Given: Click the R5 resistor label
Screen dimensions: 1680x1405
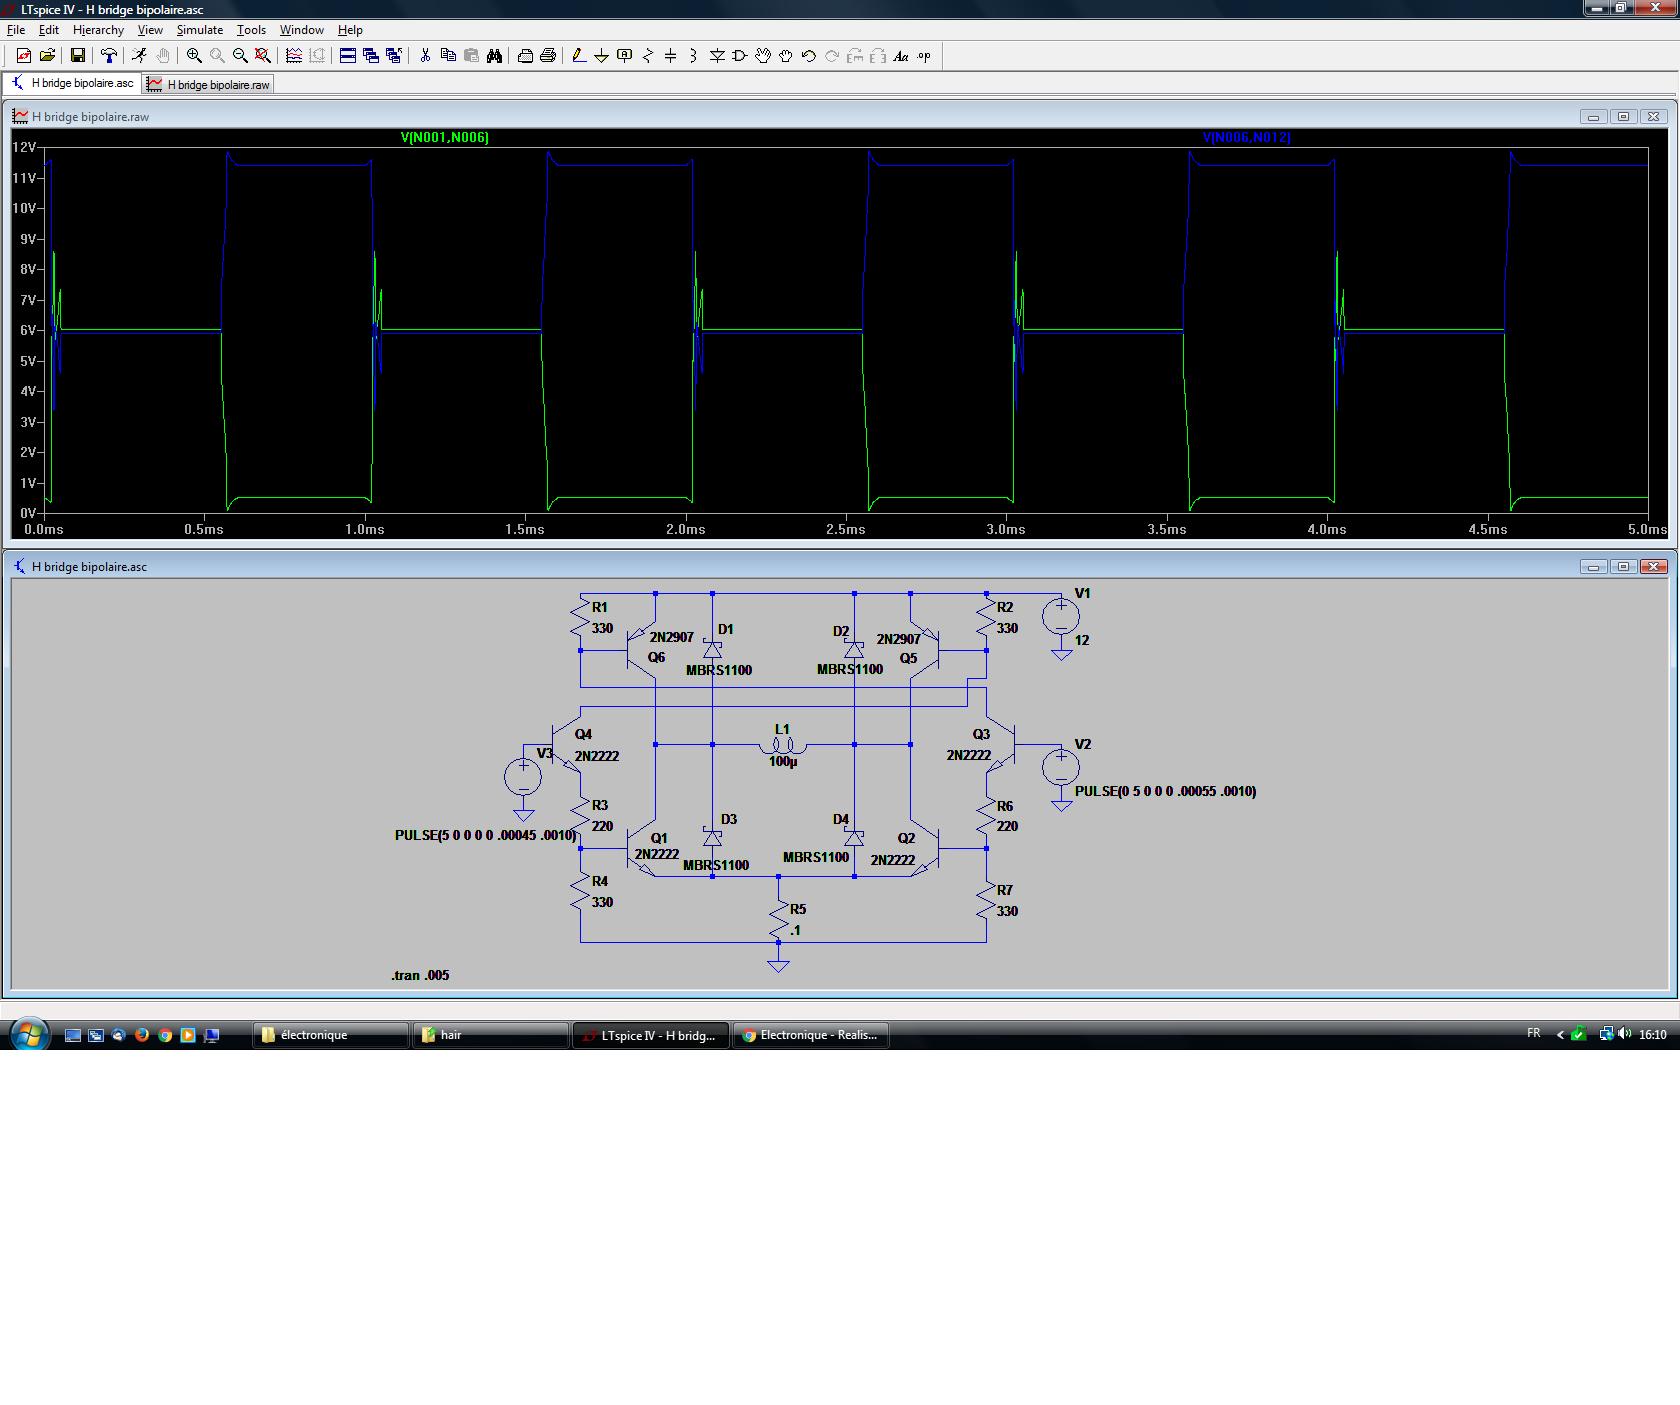Looking at the screenshot, I should 798,909.
